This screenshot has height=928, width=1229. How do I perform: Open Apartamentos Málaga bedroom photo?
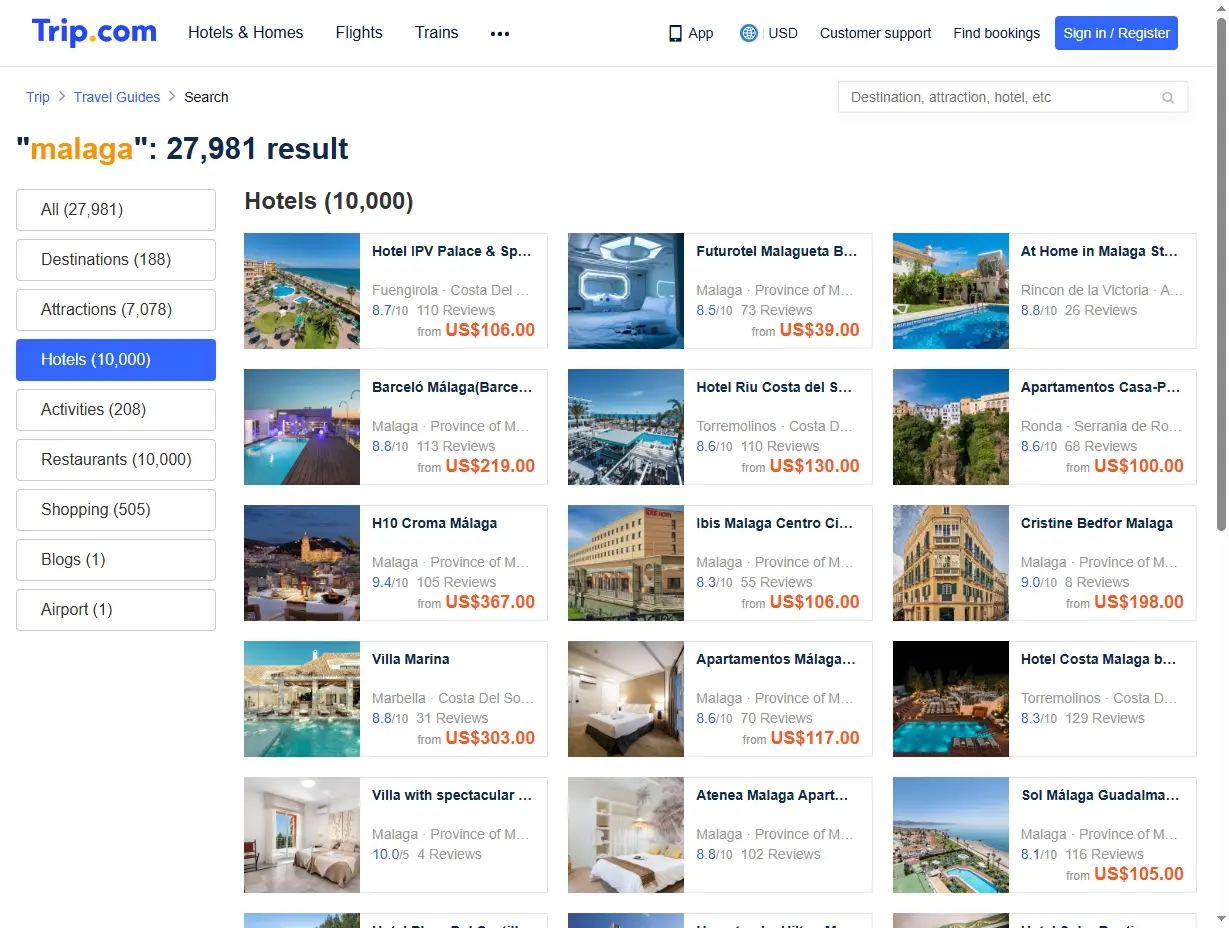626,699
